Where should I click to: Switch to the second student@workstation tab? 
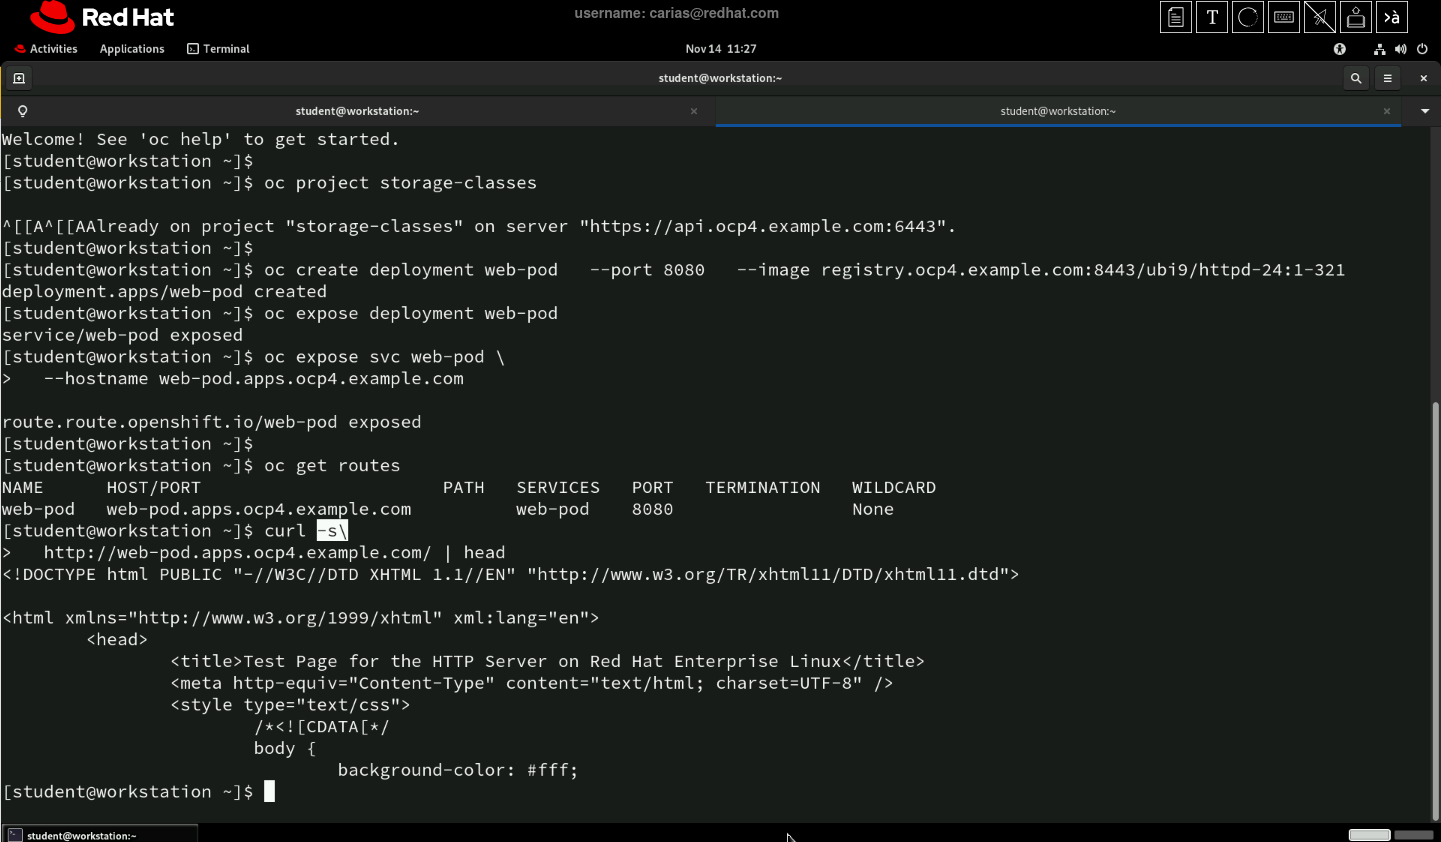pyautogui.click(x=1058, y=111)
